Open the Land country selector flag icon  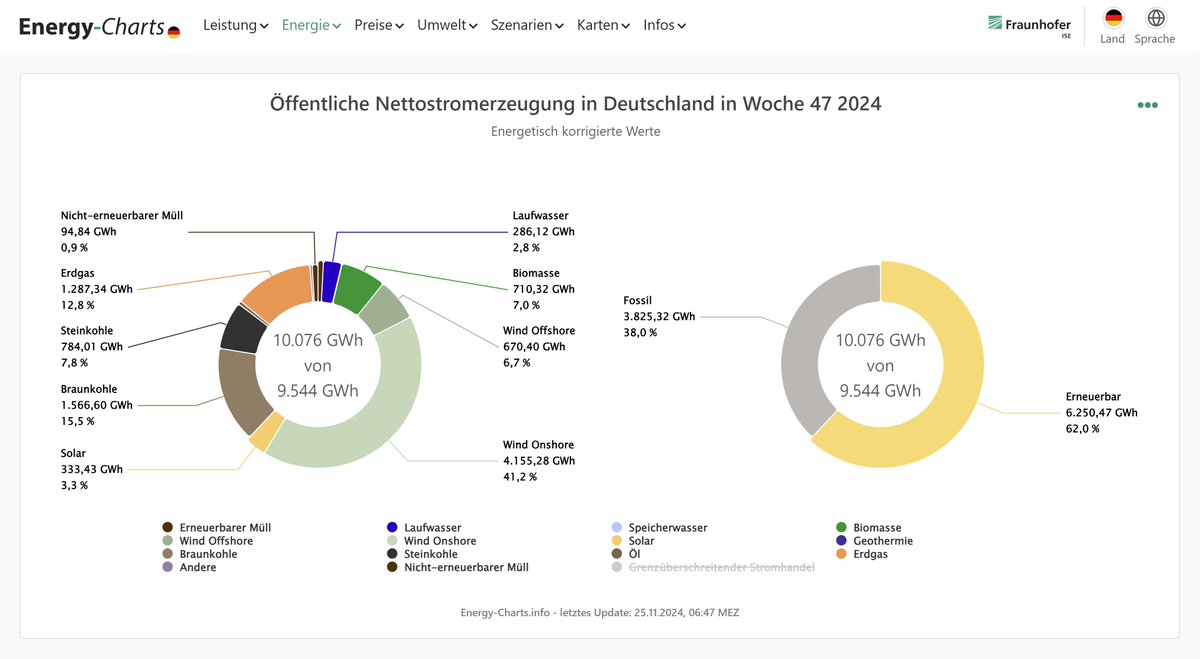pos(1111,18)
